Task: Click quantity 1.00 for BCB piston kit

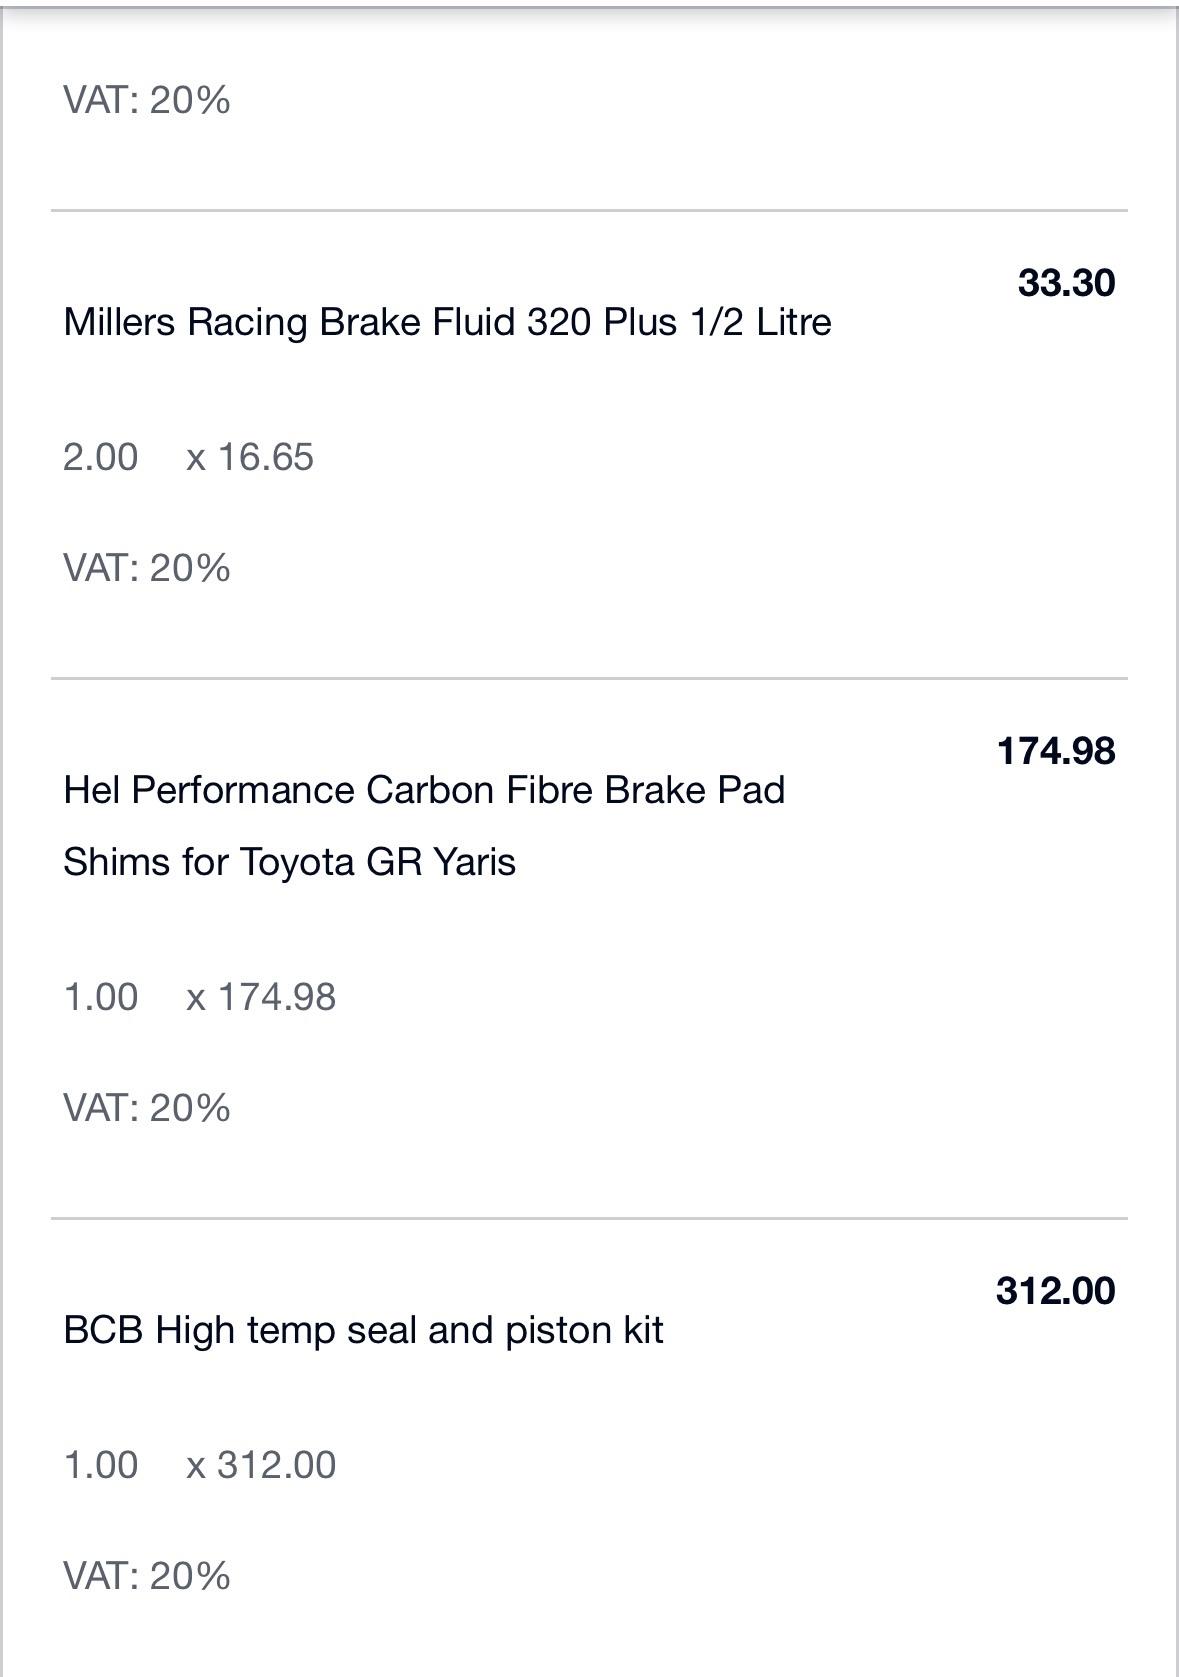Action: point(101,1465)
